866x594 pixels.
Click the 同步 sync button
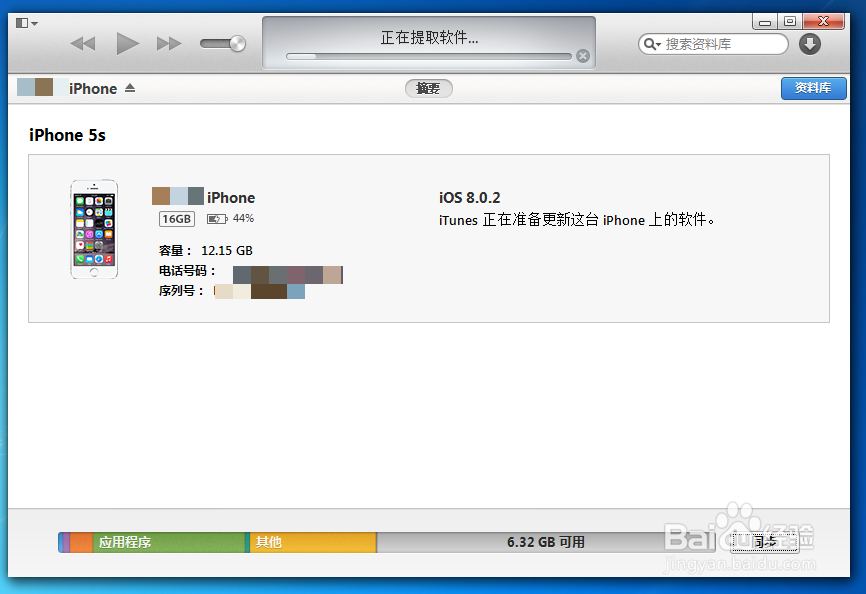764,542
